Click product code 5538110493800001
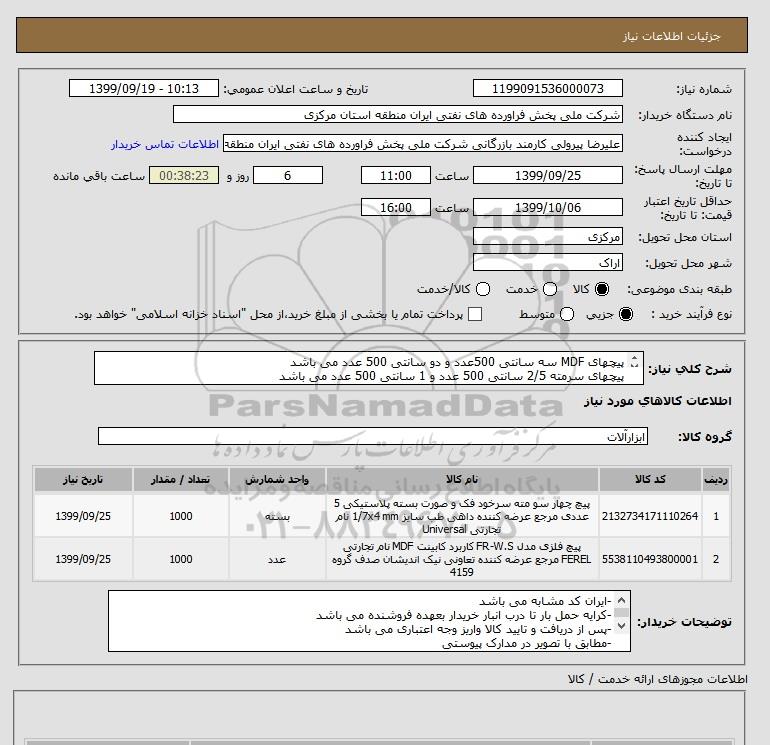 pyautogui.click(x=650, y=559)
